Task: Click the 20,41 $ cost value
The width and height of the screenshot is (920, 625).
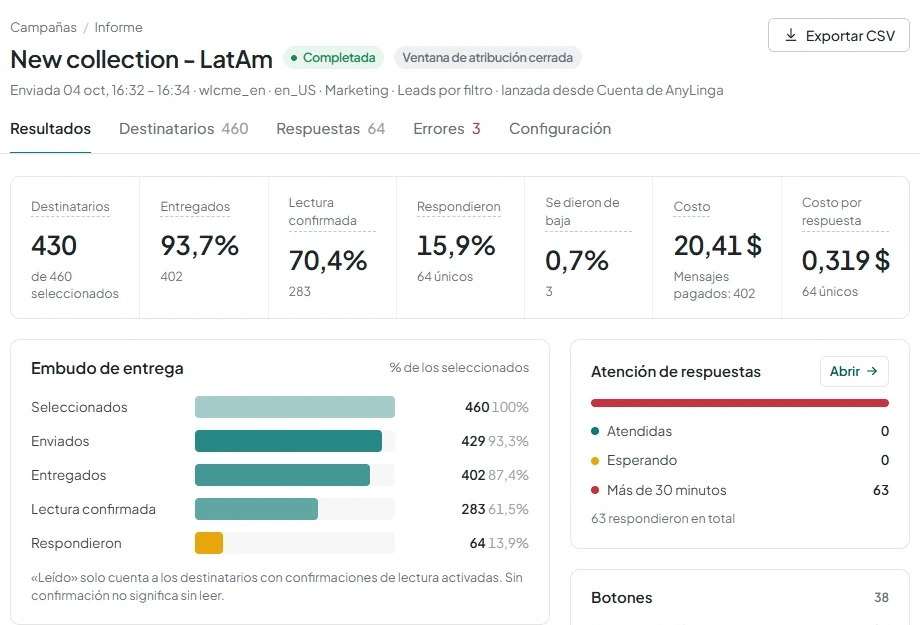Action: 718,246
